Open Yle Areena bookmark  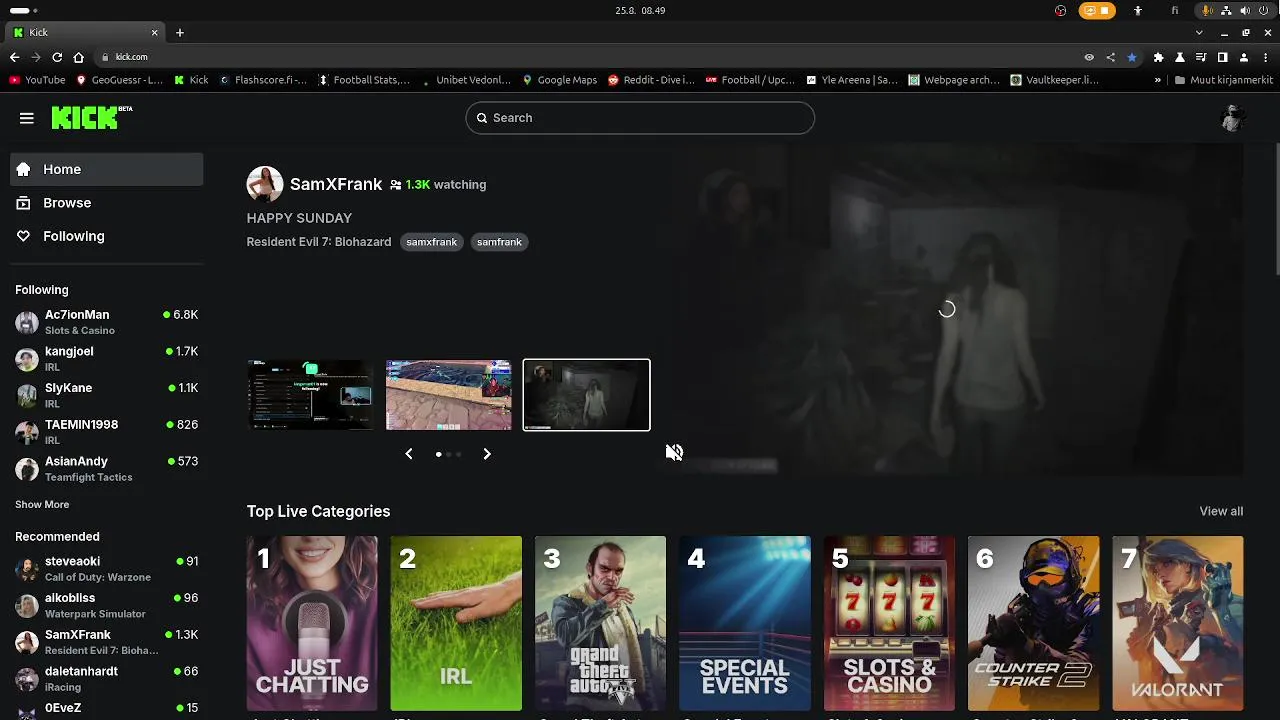(852, 80)
